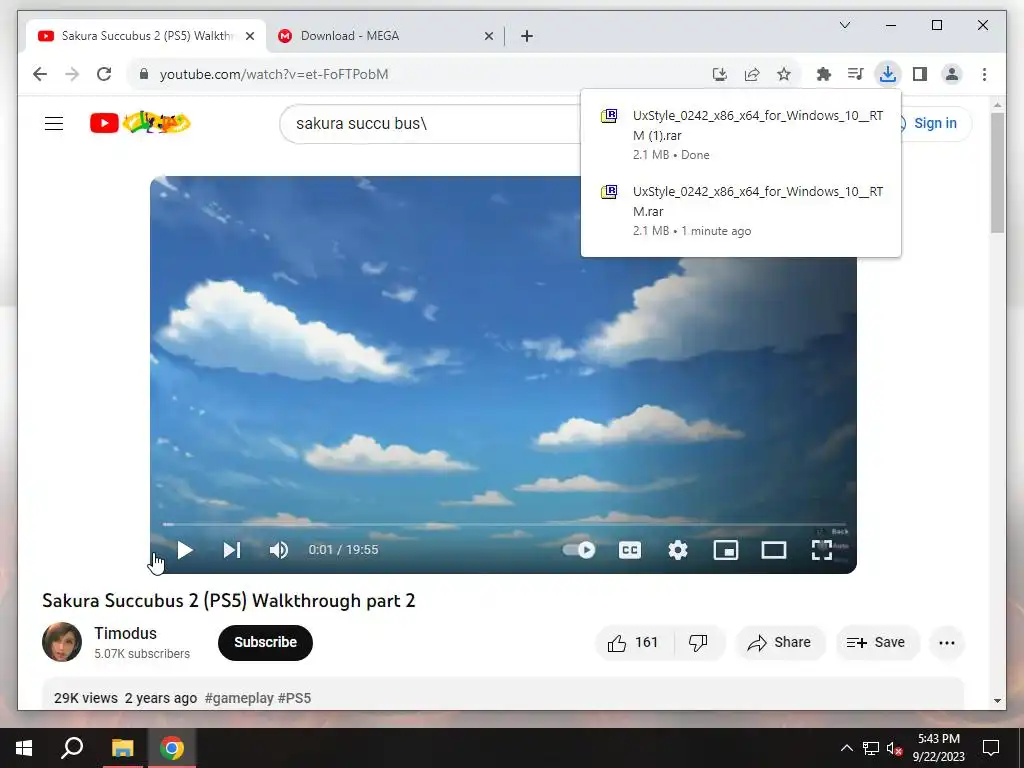Toggle autoplay switch in player
Screen dimensions: 1024x768
(579, 550)
